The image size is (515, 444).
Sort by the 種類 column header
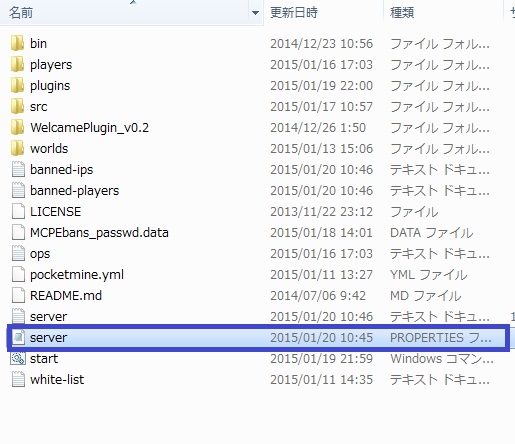click(402, 13)
